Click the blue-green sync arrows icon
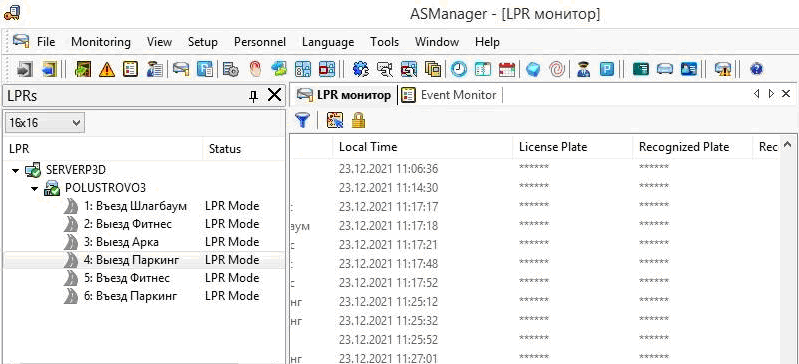Image resolution: width=799 pixels, height=364 pixels. click(279, 69)
